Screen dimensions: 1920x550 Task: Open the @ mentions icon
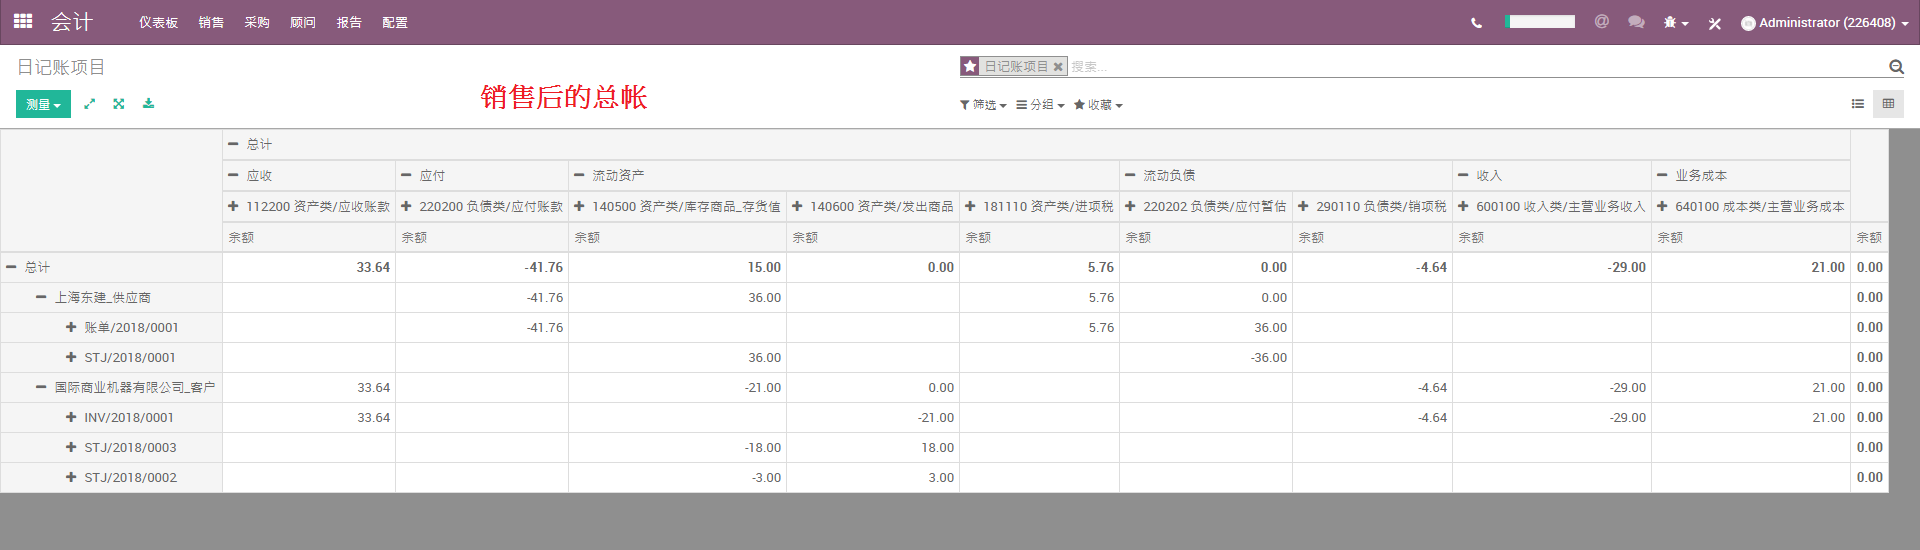[1602, 22]
